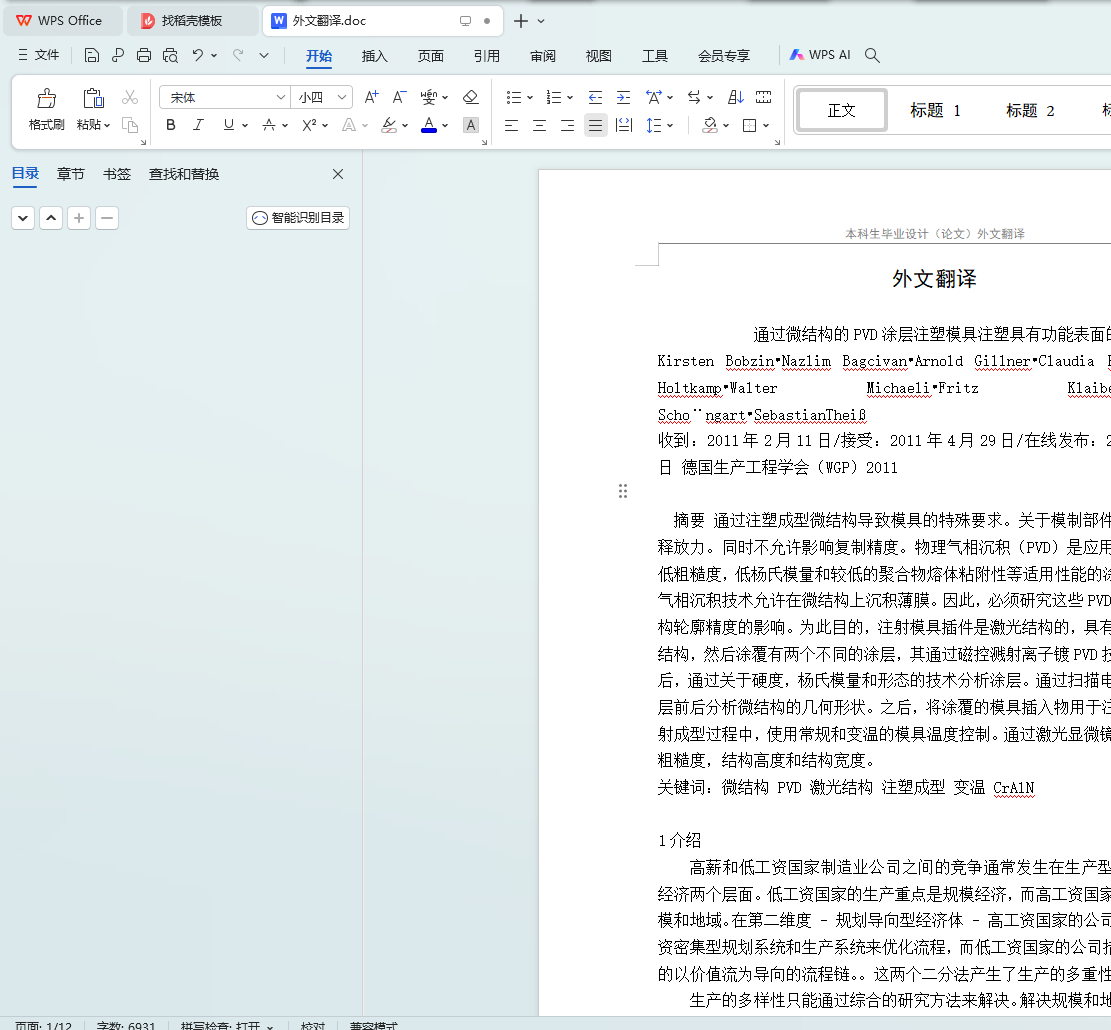Image resolution: width=1111 pixels, height=1030 pixels.
Task: Click the distributed alignment icon
Action: coord(624,125)
